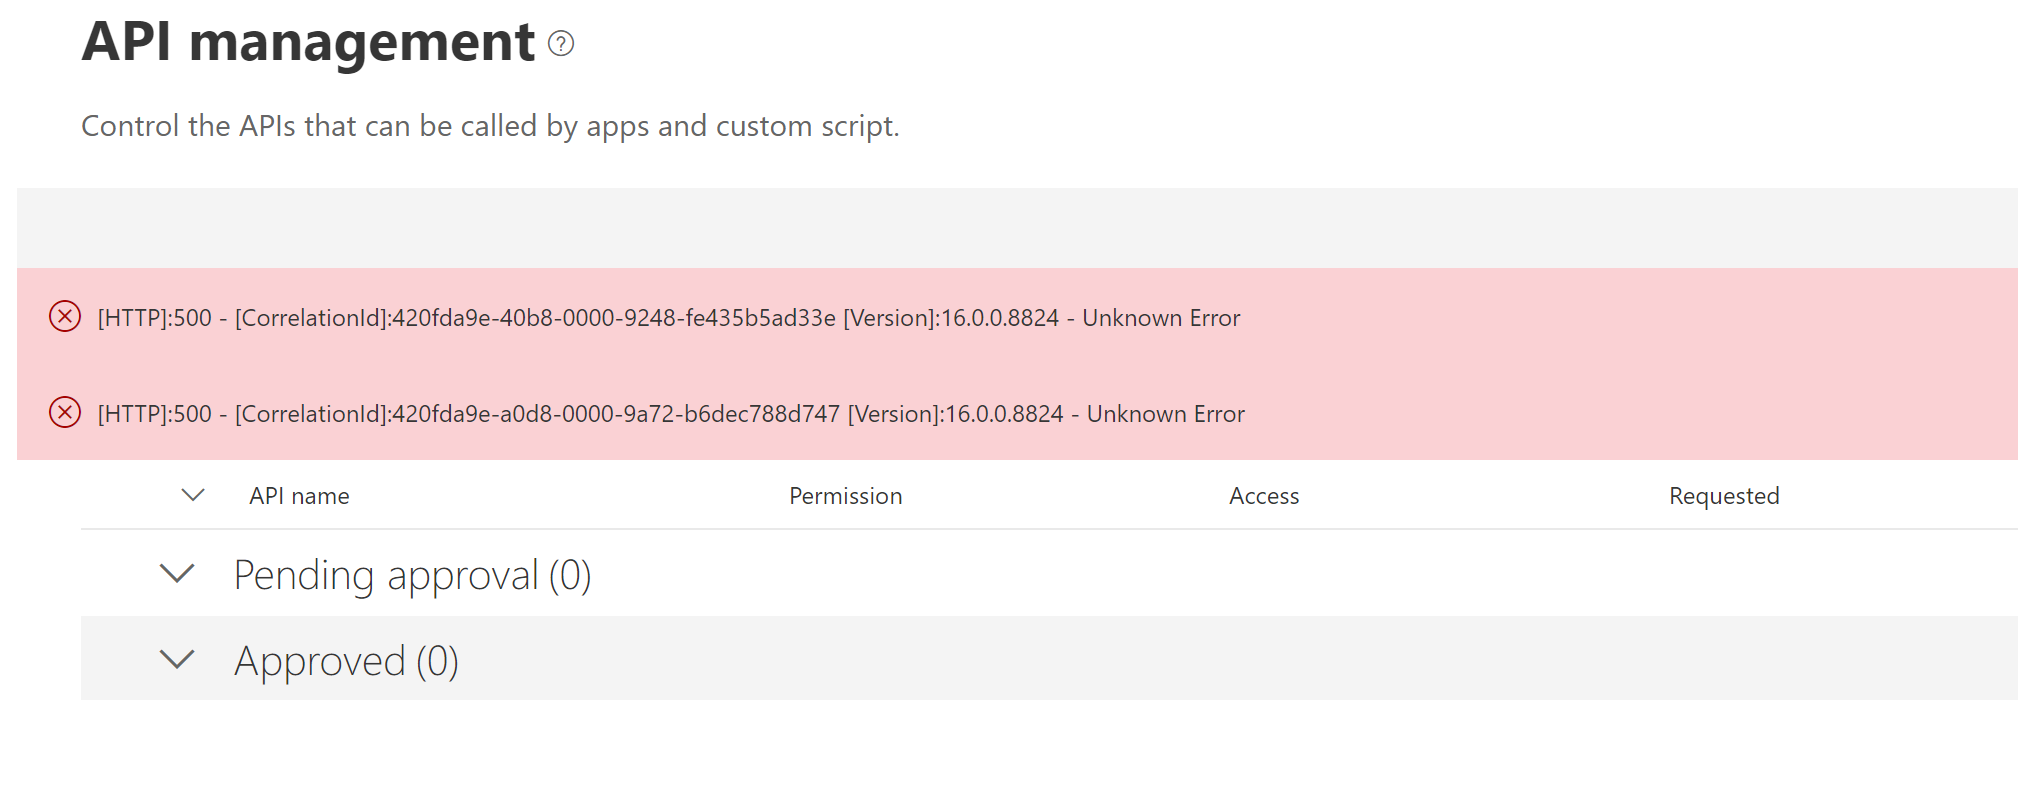Click the Version 16.0.0.8824 text in second error

956,414
